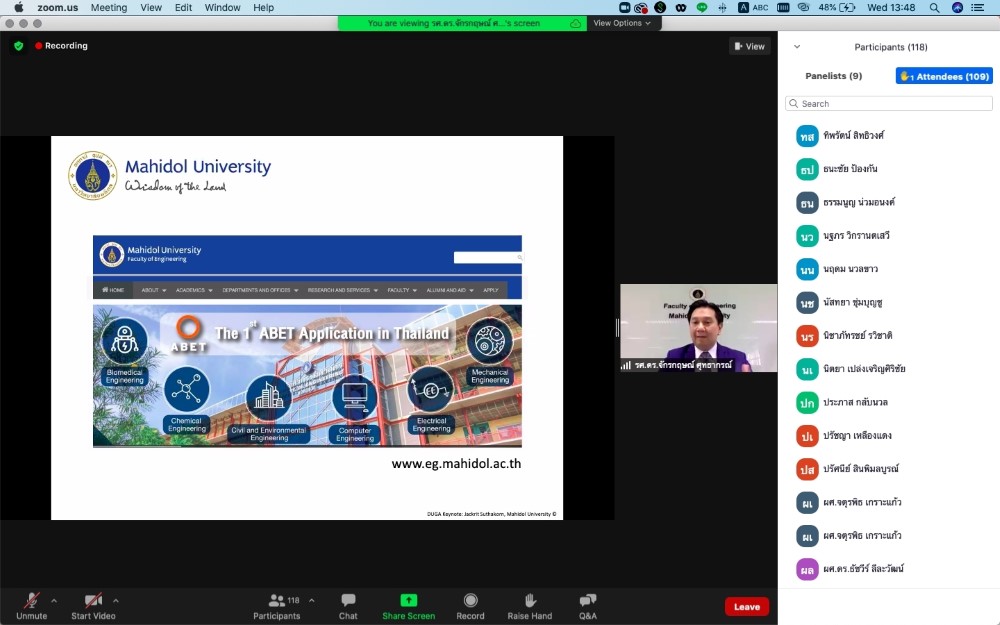Viewport: 1000px width, 625px height.
Task: Click the speaker video thumbnail
Action: (x=698, y=328)
